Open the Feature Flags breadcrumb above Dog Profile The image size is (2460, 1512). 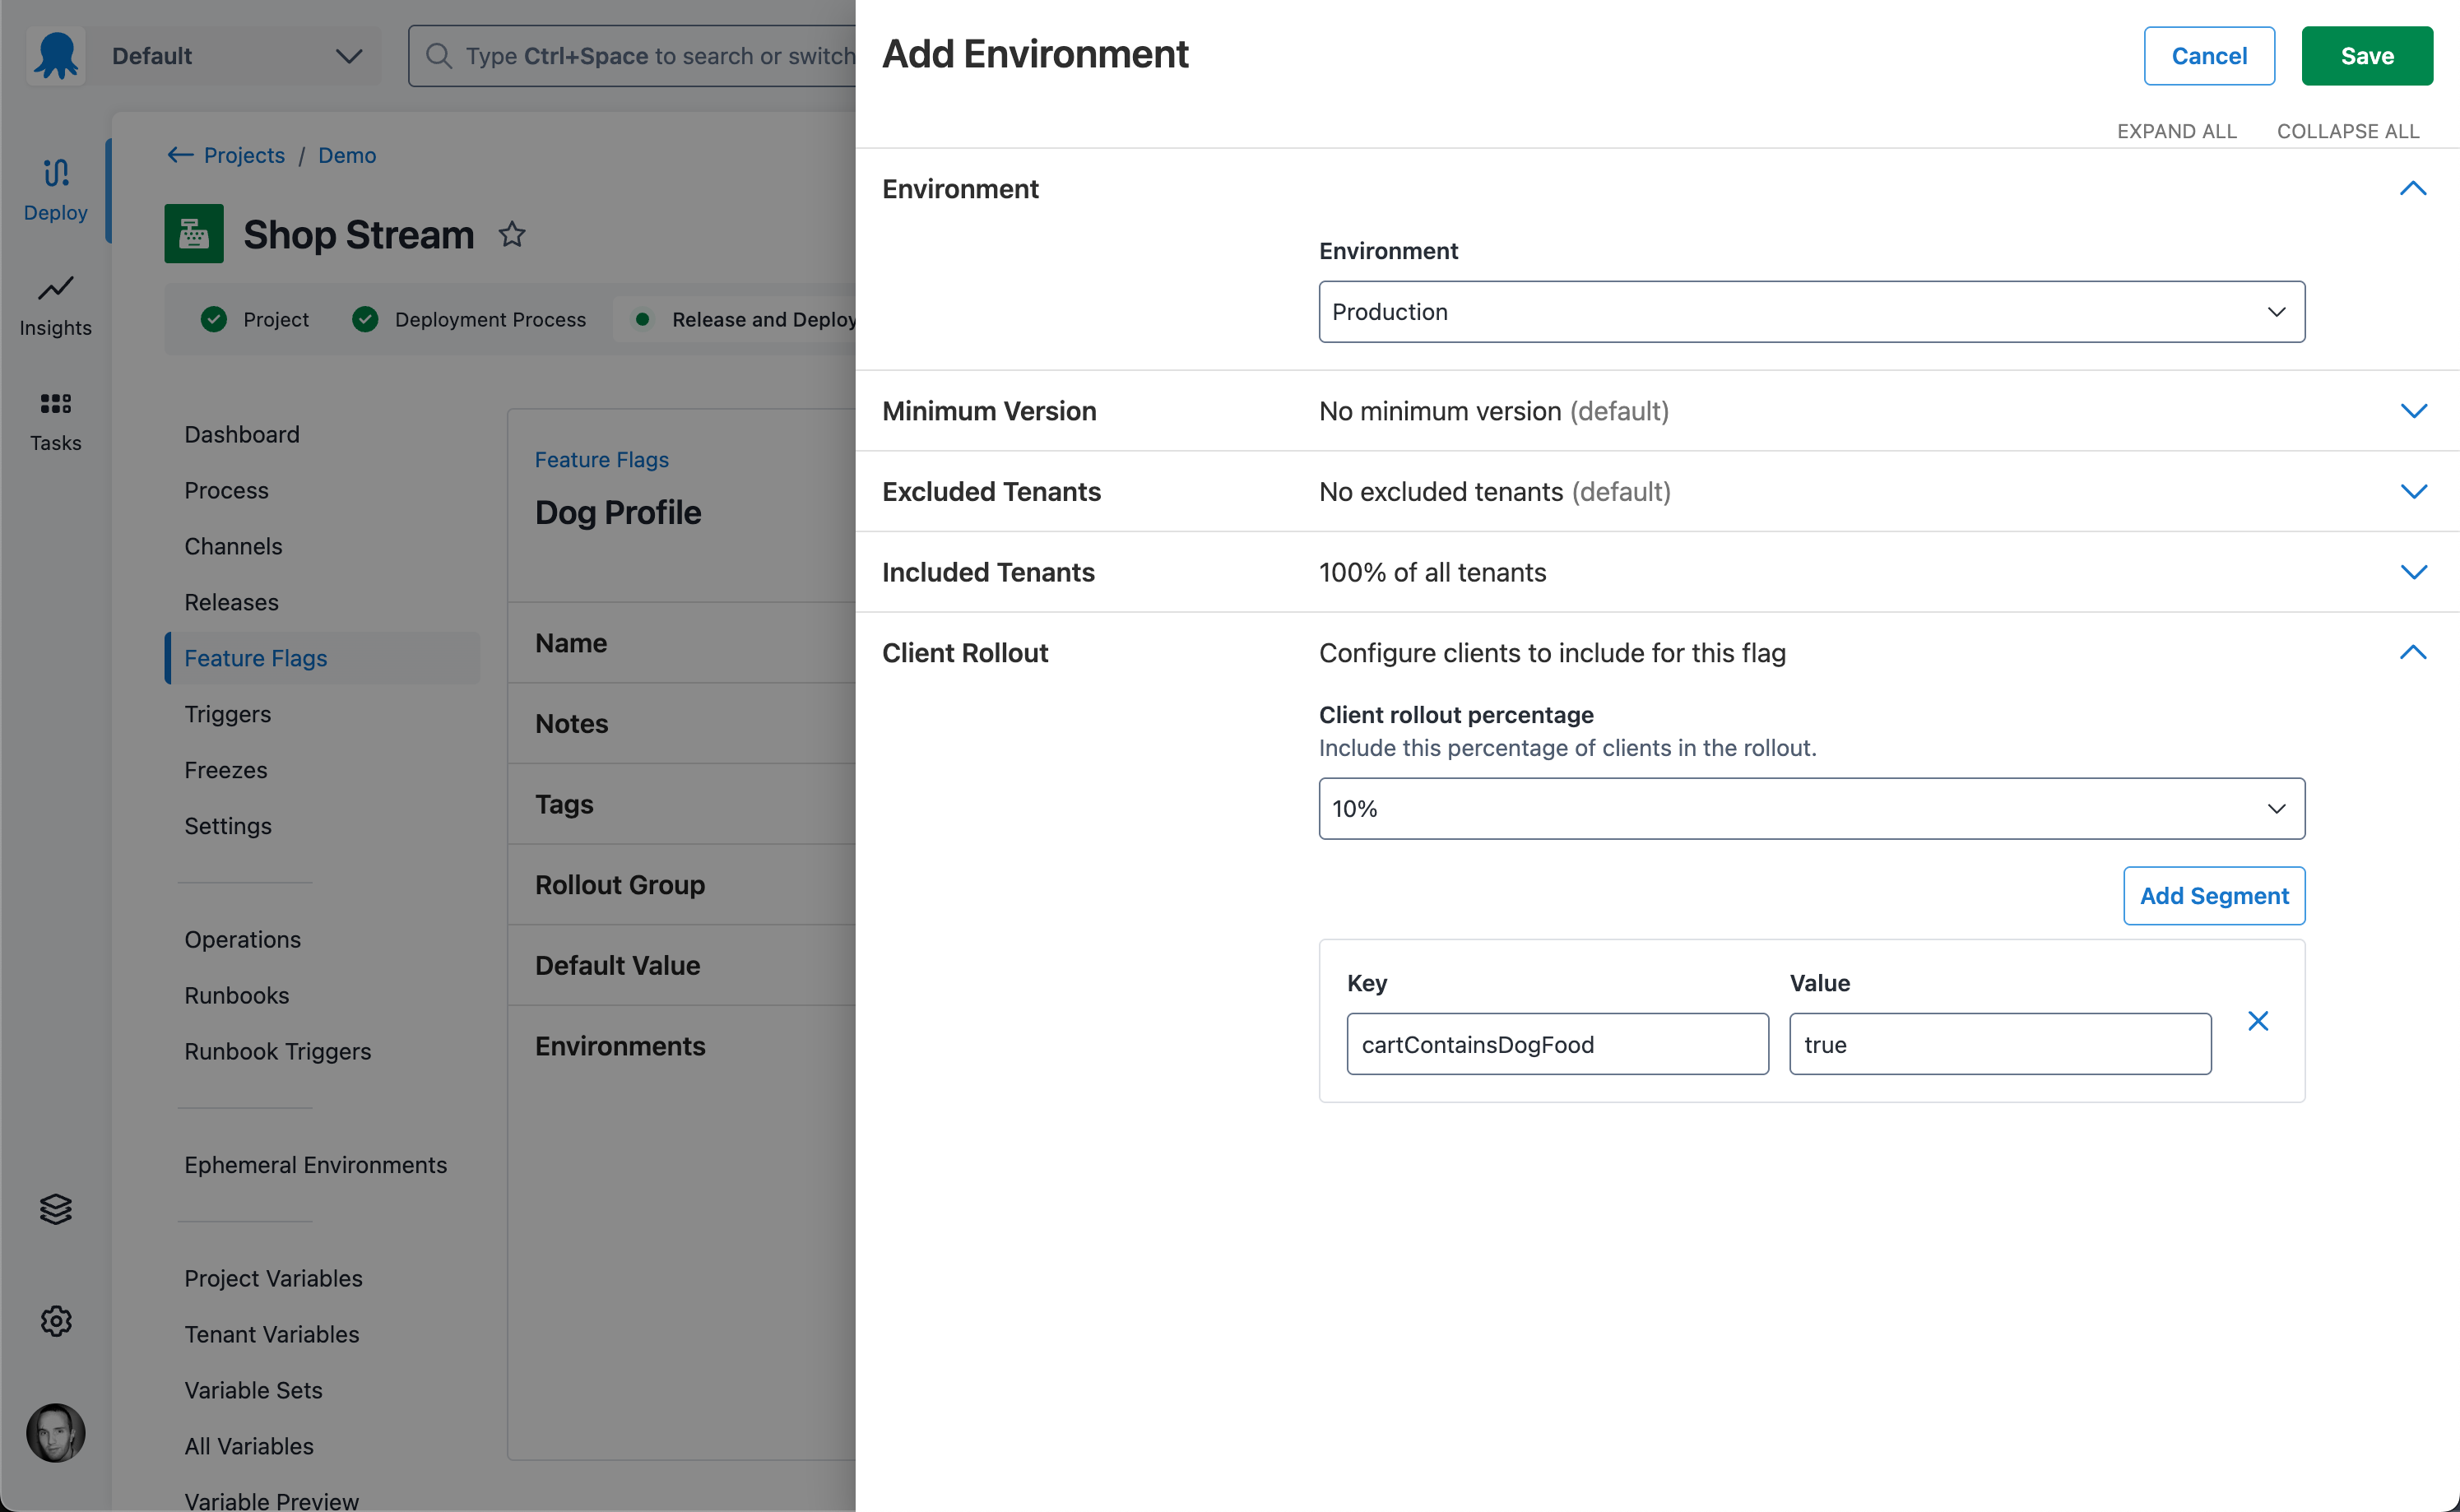click(601, 459)
